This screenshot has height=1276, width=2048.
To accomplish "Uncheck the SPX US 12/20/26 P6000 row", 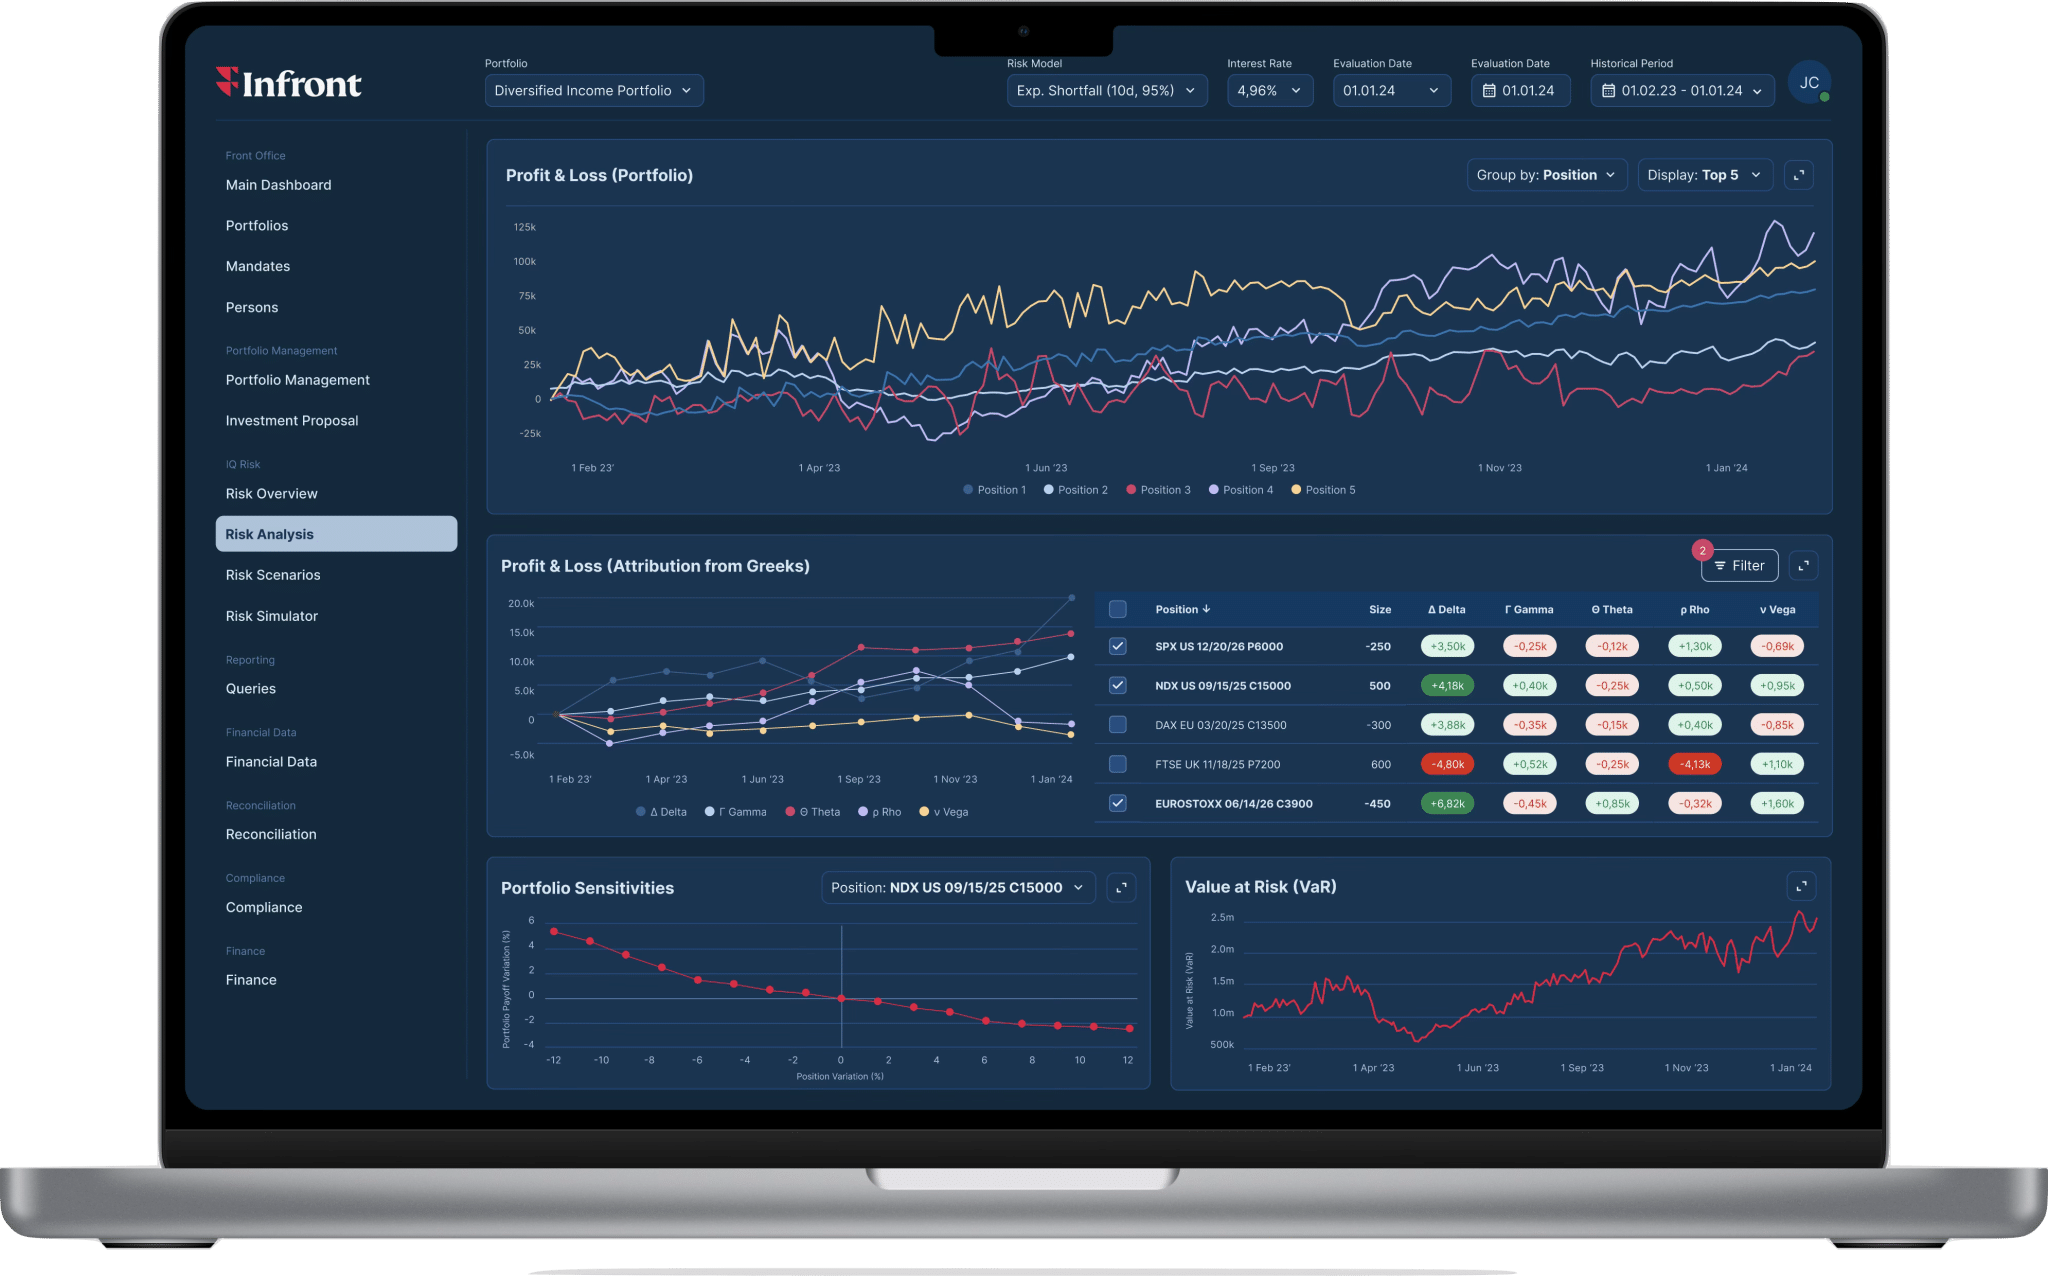I will tap(1118, 647).
